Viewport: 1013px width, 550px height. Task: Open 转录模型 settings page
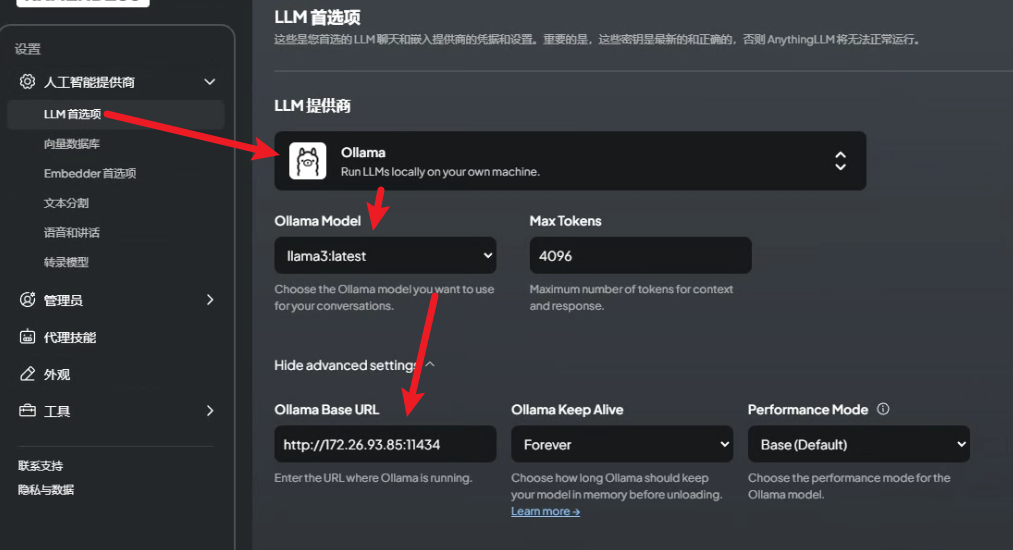[66, 262]
